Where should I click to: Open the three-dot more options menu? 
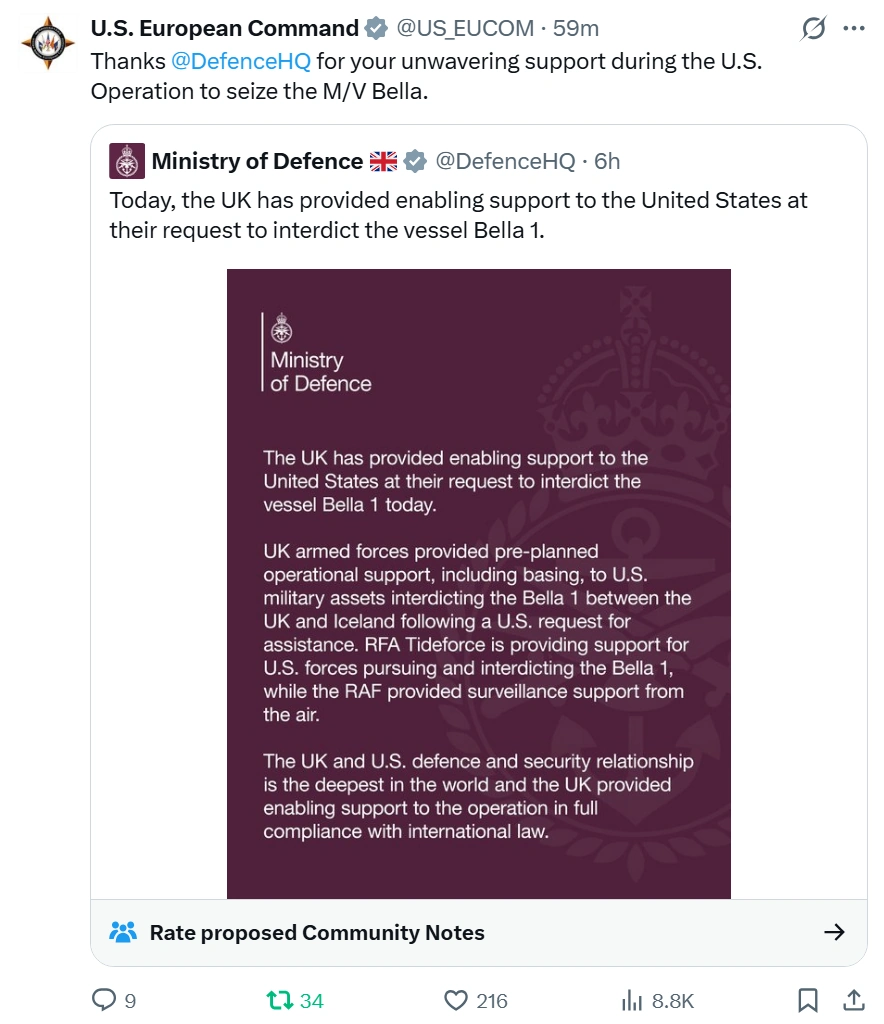click(x=853, y=29)
